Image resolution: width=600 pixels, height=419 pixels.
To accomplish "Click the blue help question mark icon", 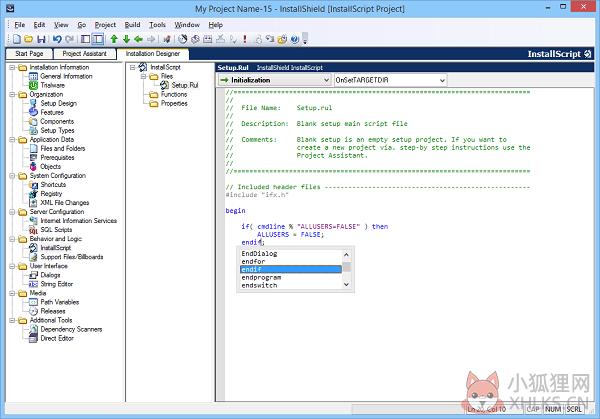I will coord(294,39).
